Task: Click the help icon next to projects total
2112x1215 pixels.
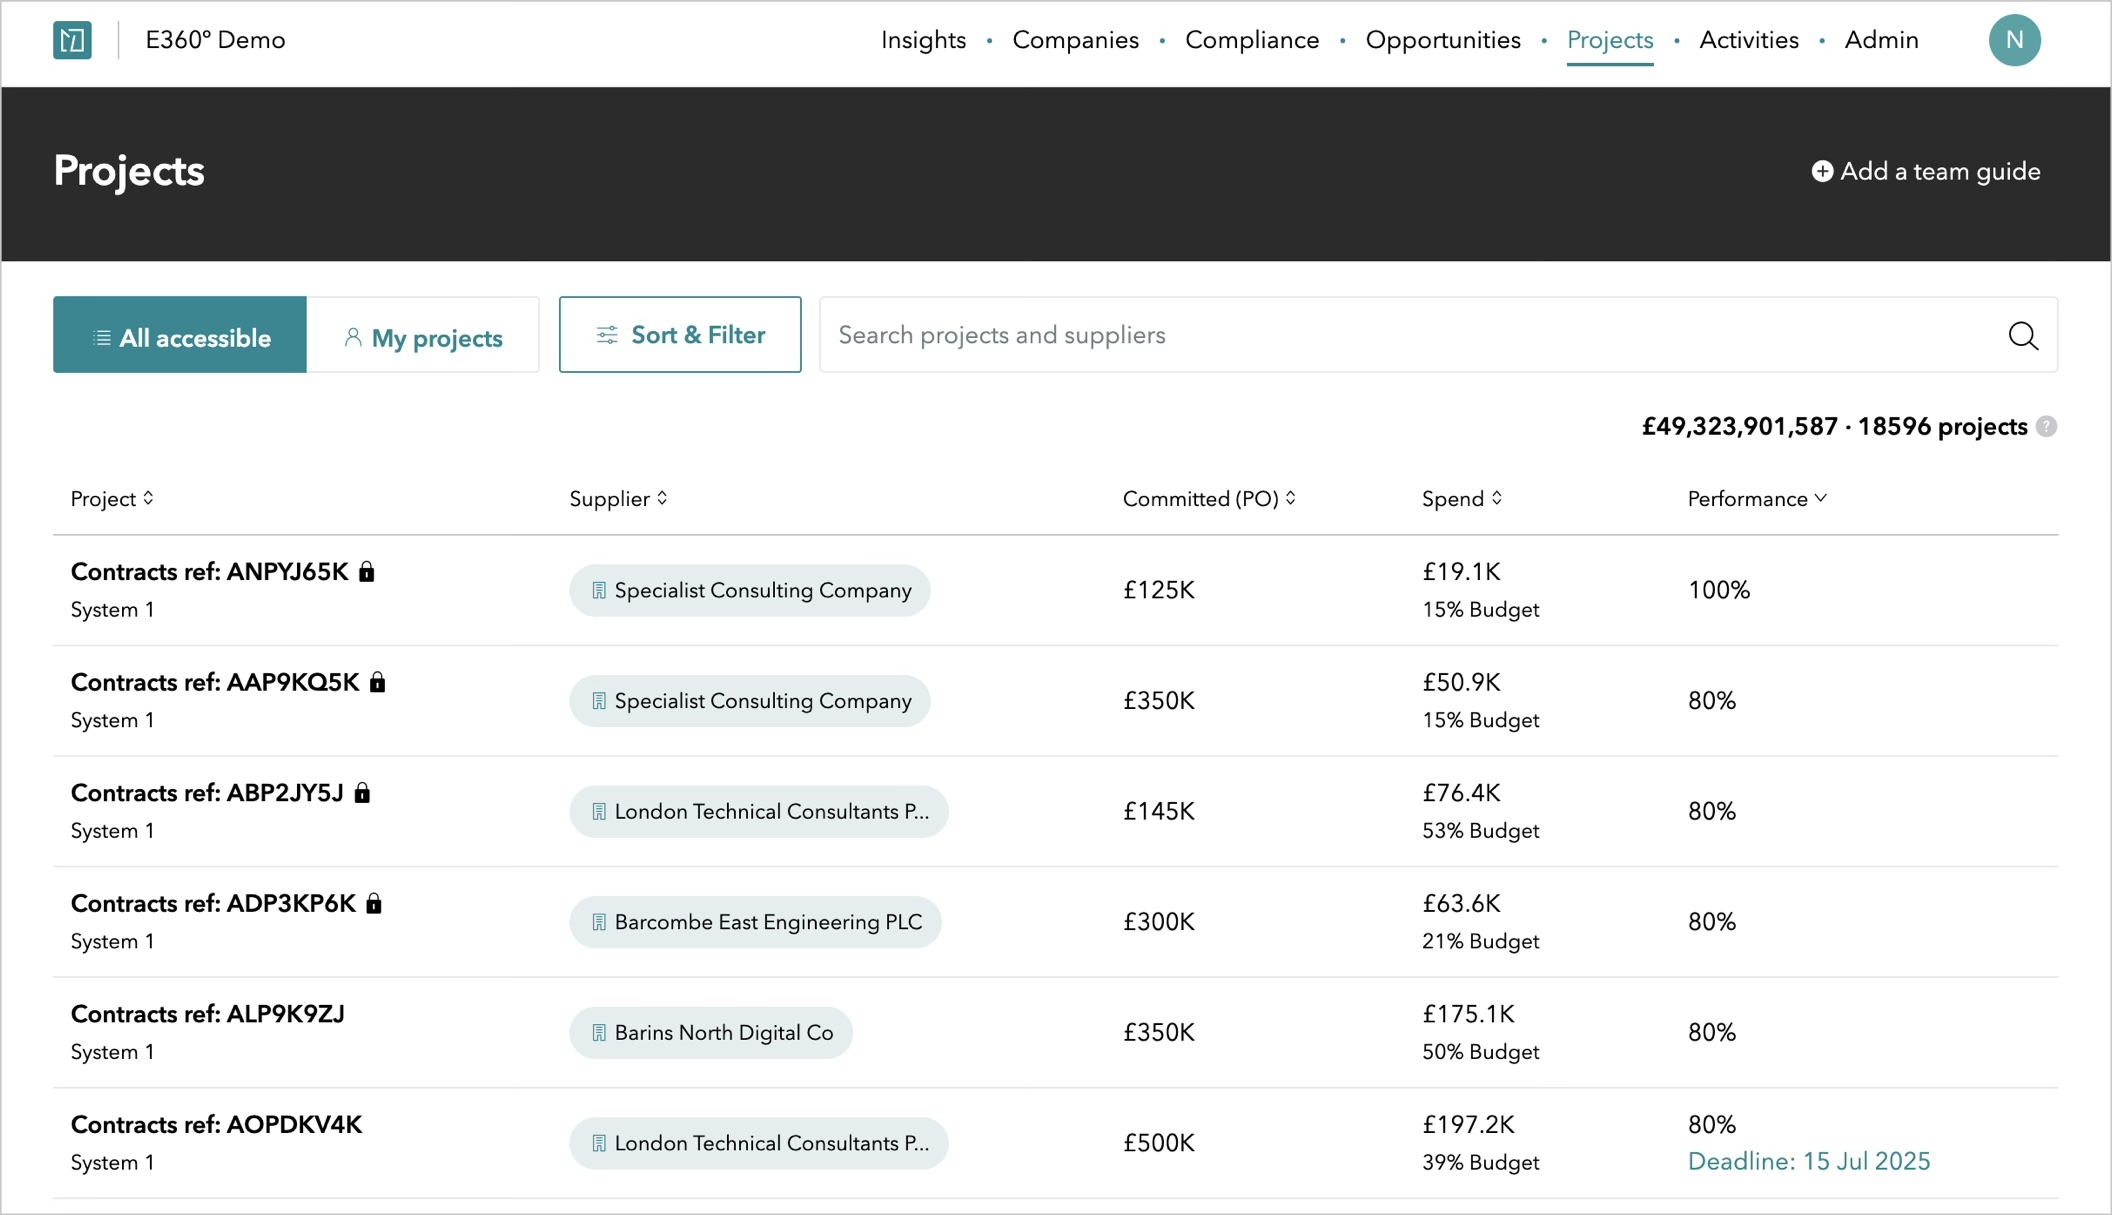Action: click(x=2046, y=427)
